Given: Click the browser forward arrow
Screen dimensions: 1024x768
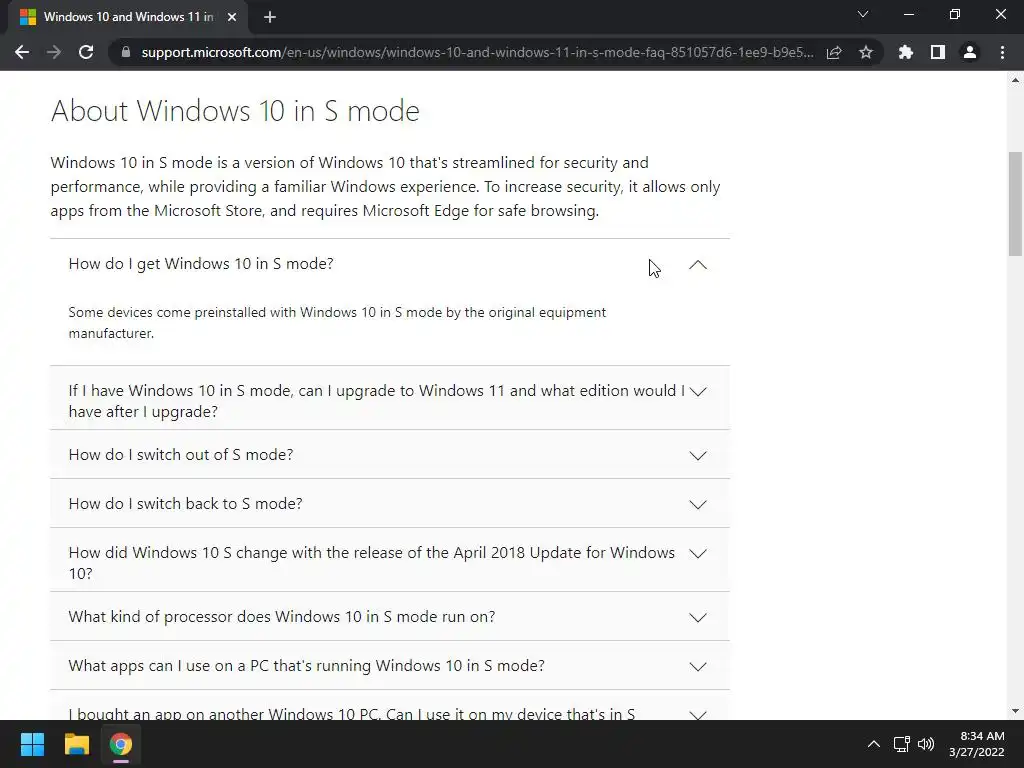Looking at the screenshot, I should pyautogui.click(x=54, y=52).
